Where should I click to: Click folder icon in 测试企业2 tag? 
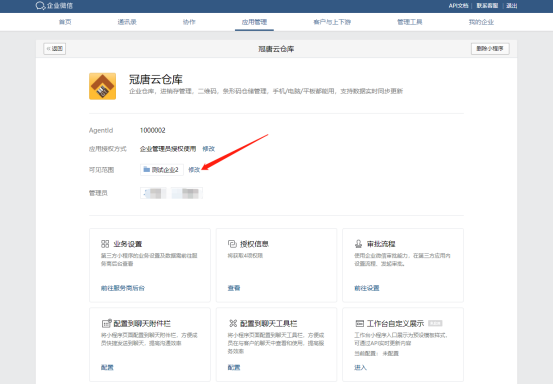[147, 170]
